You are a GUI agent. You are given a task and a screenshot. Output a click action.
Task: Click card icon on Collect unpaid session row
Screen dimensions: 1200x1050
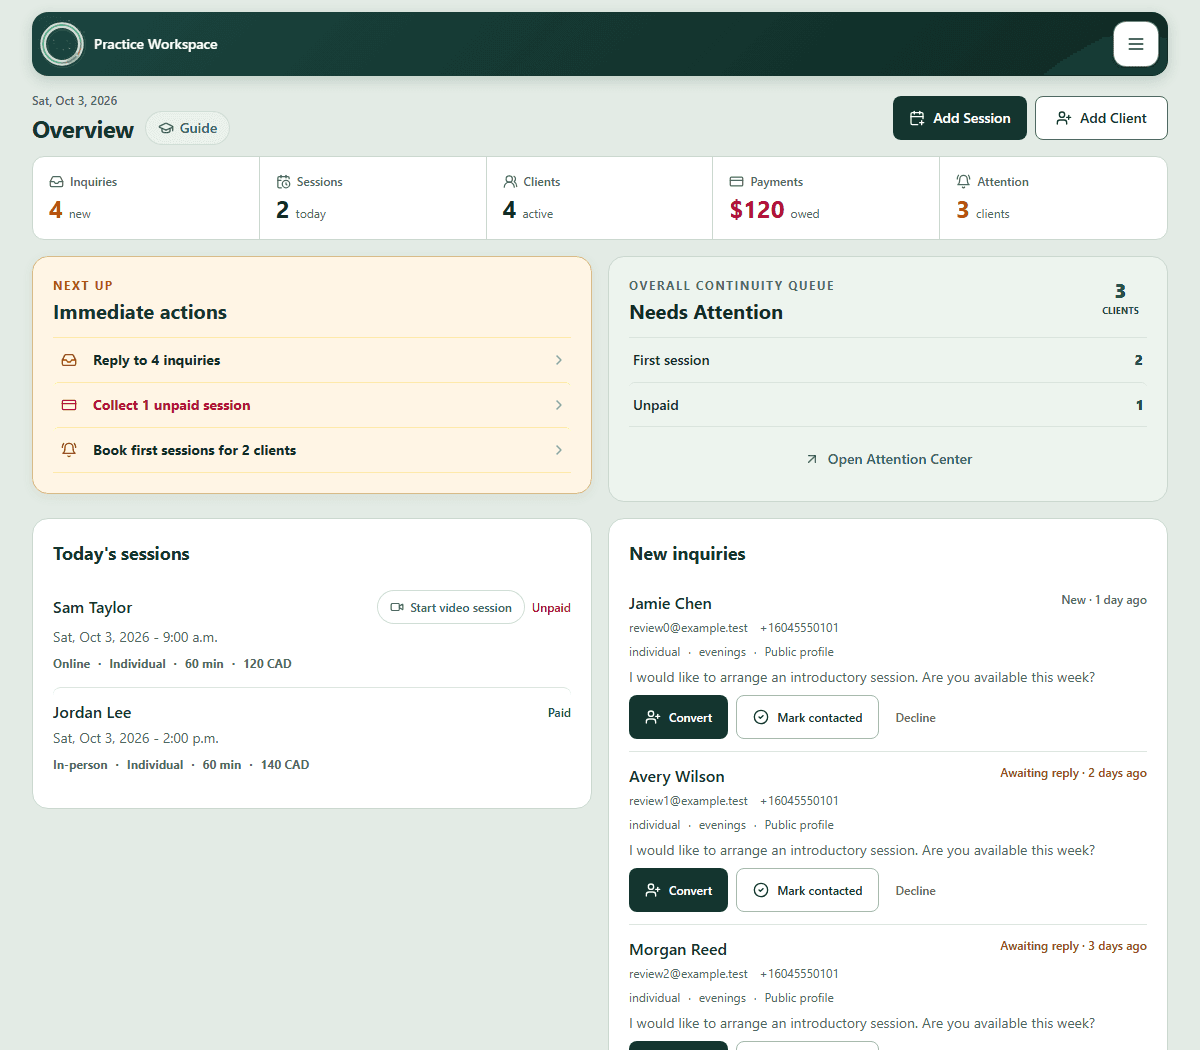(69, 405)
